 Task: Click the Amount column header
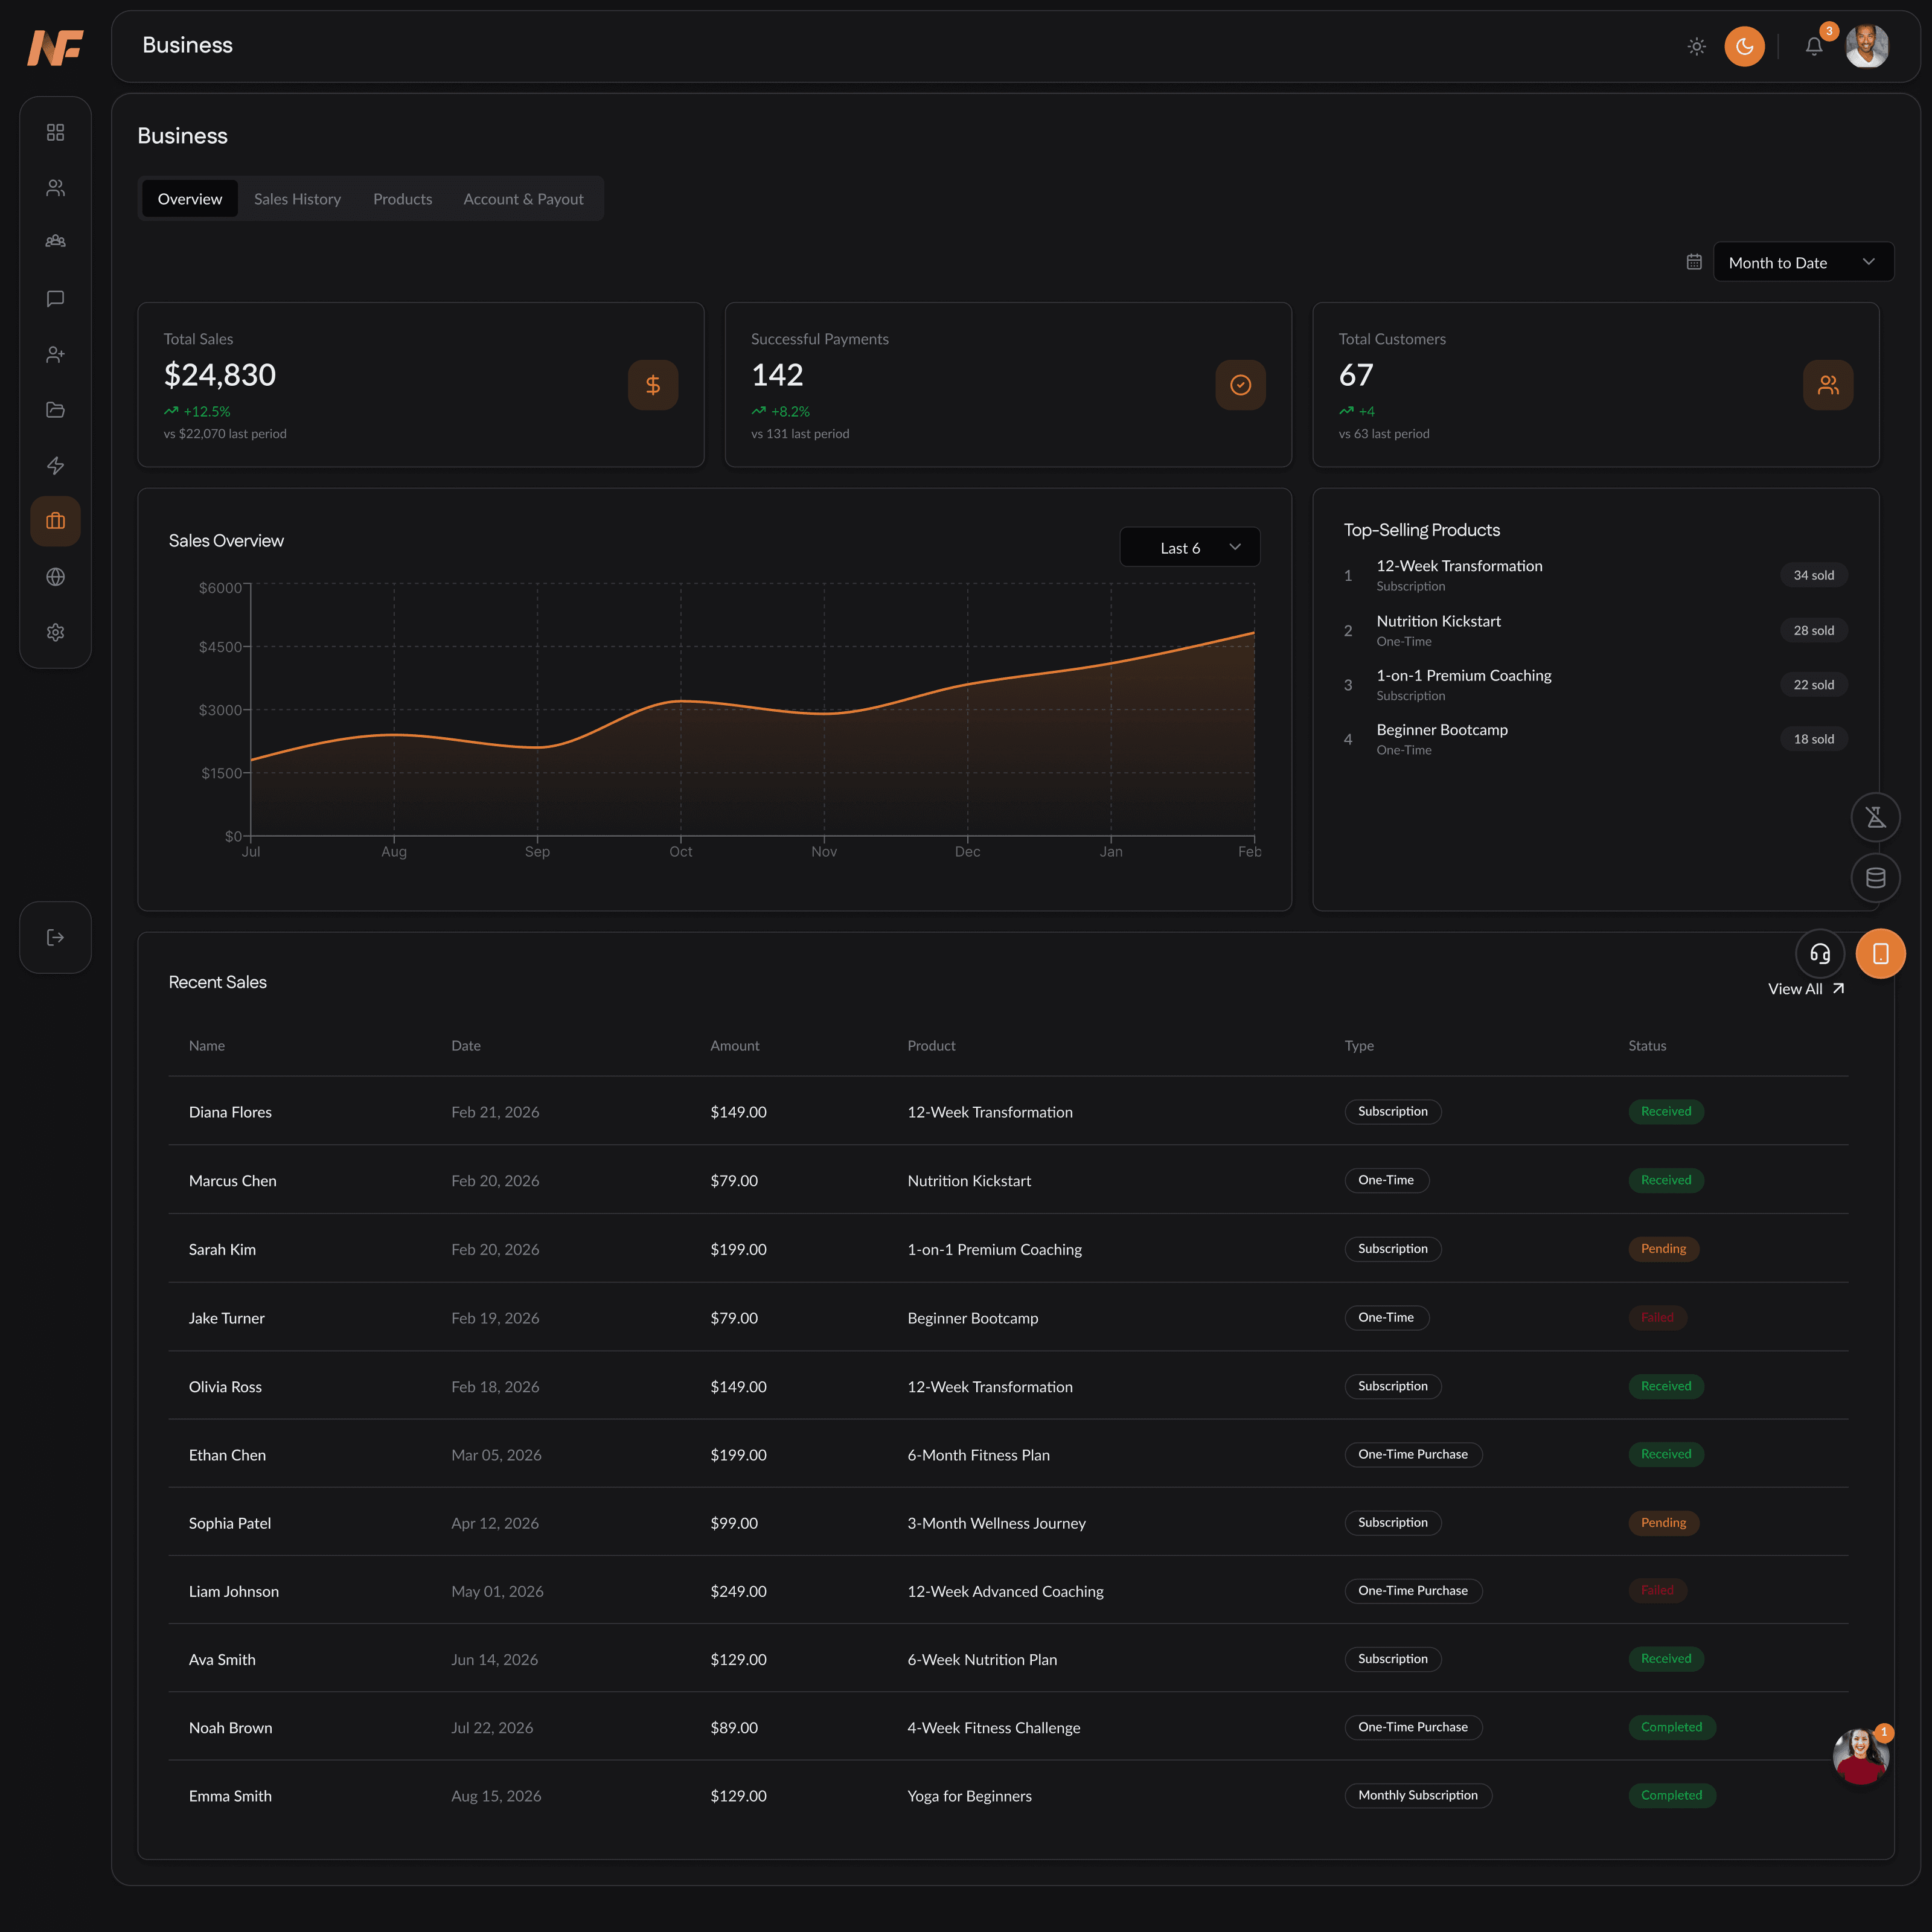pyautogui.click(x=735, y=1046)
